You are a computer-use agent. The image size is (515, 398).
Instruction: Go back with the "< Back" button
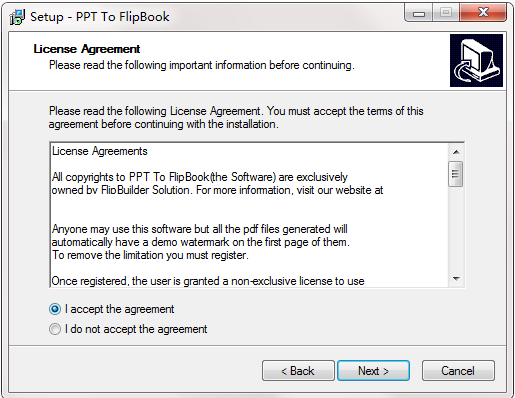coord(298,371)
